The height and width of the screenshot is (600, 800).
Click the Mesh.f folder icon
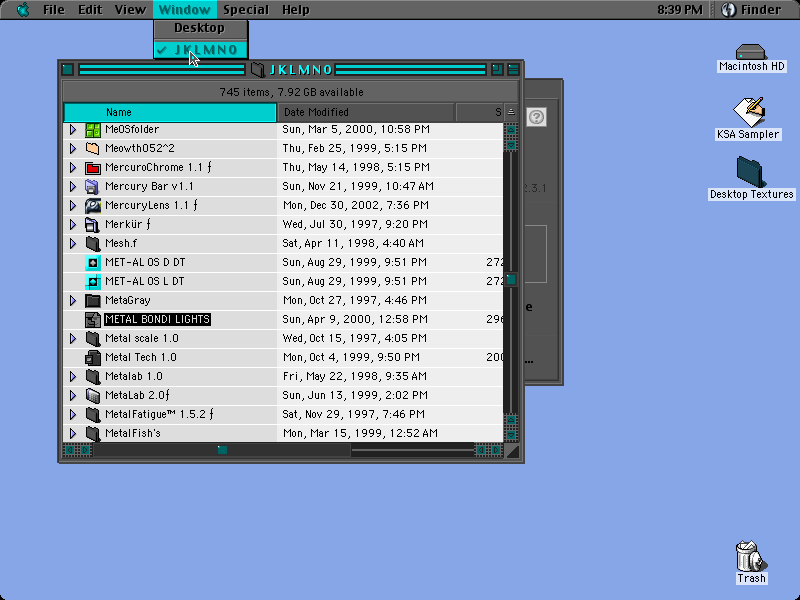(92, 243)
